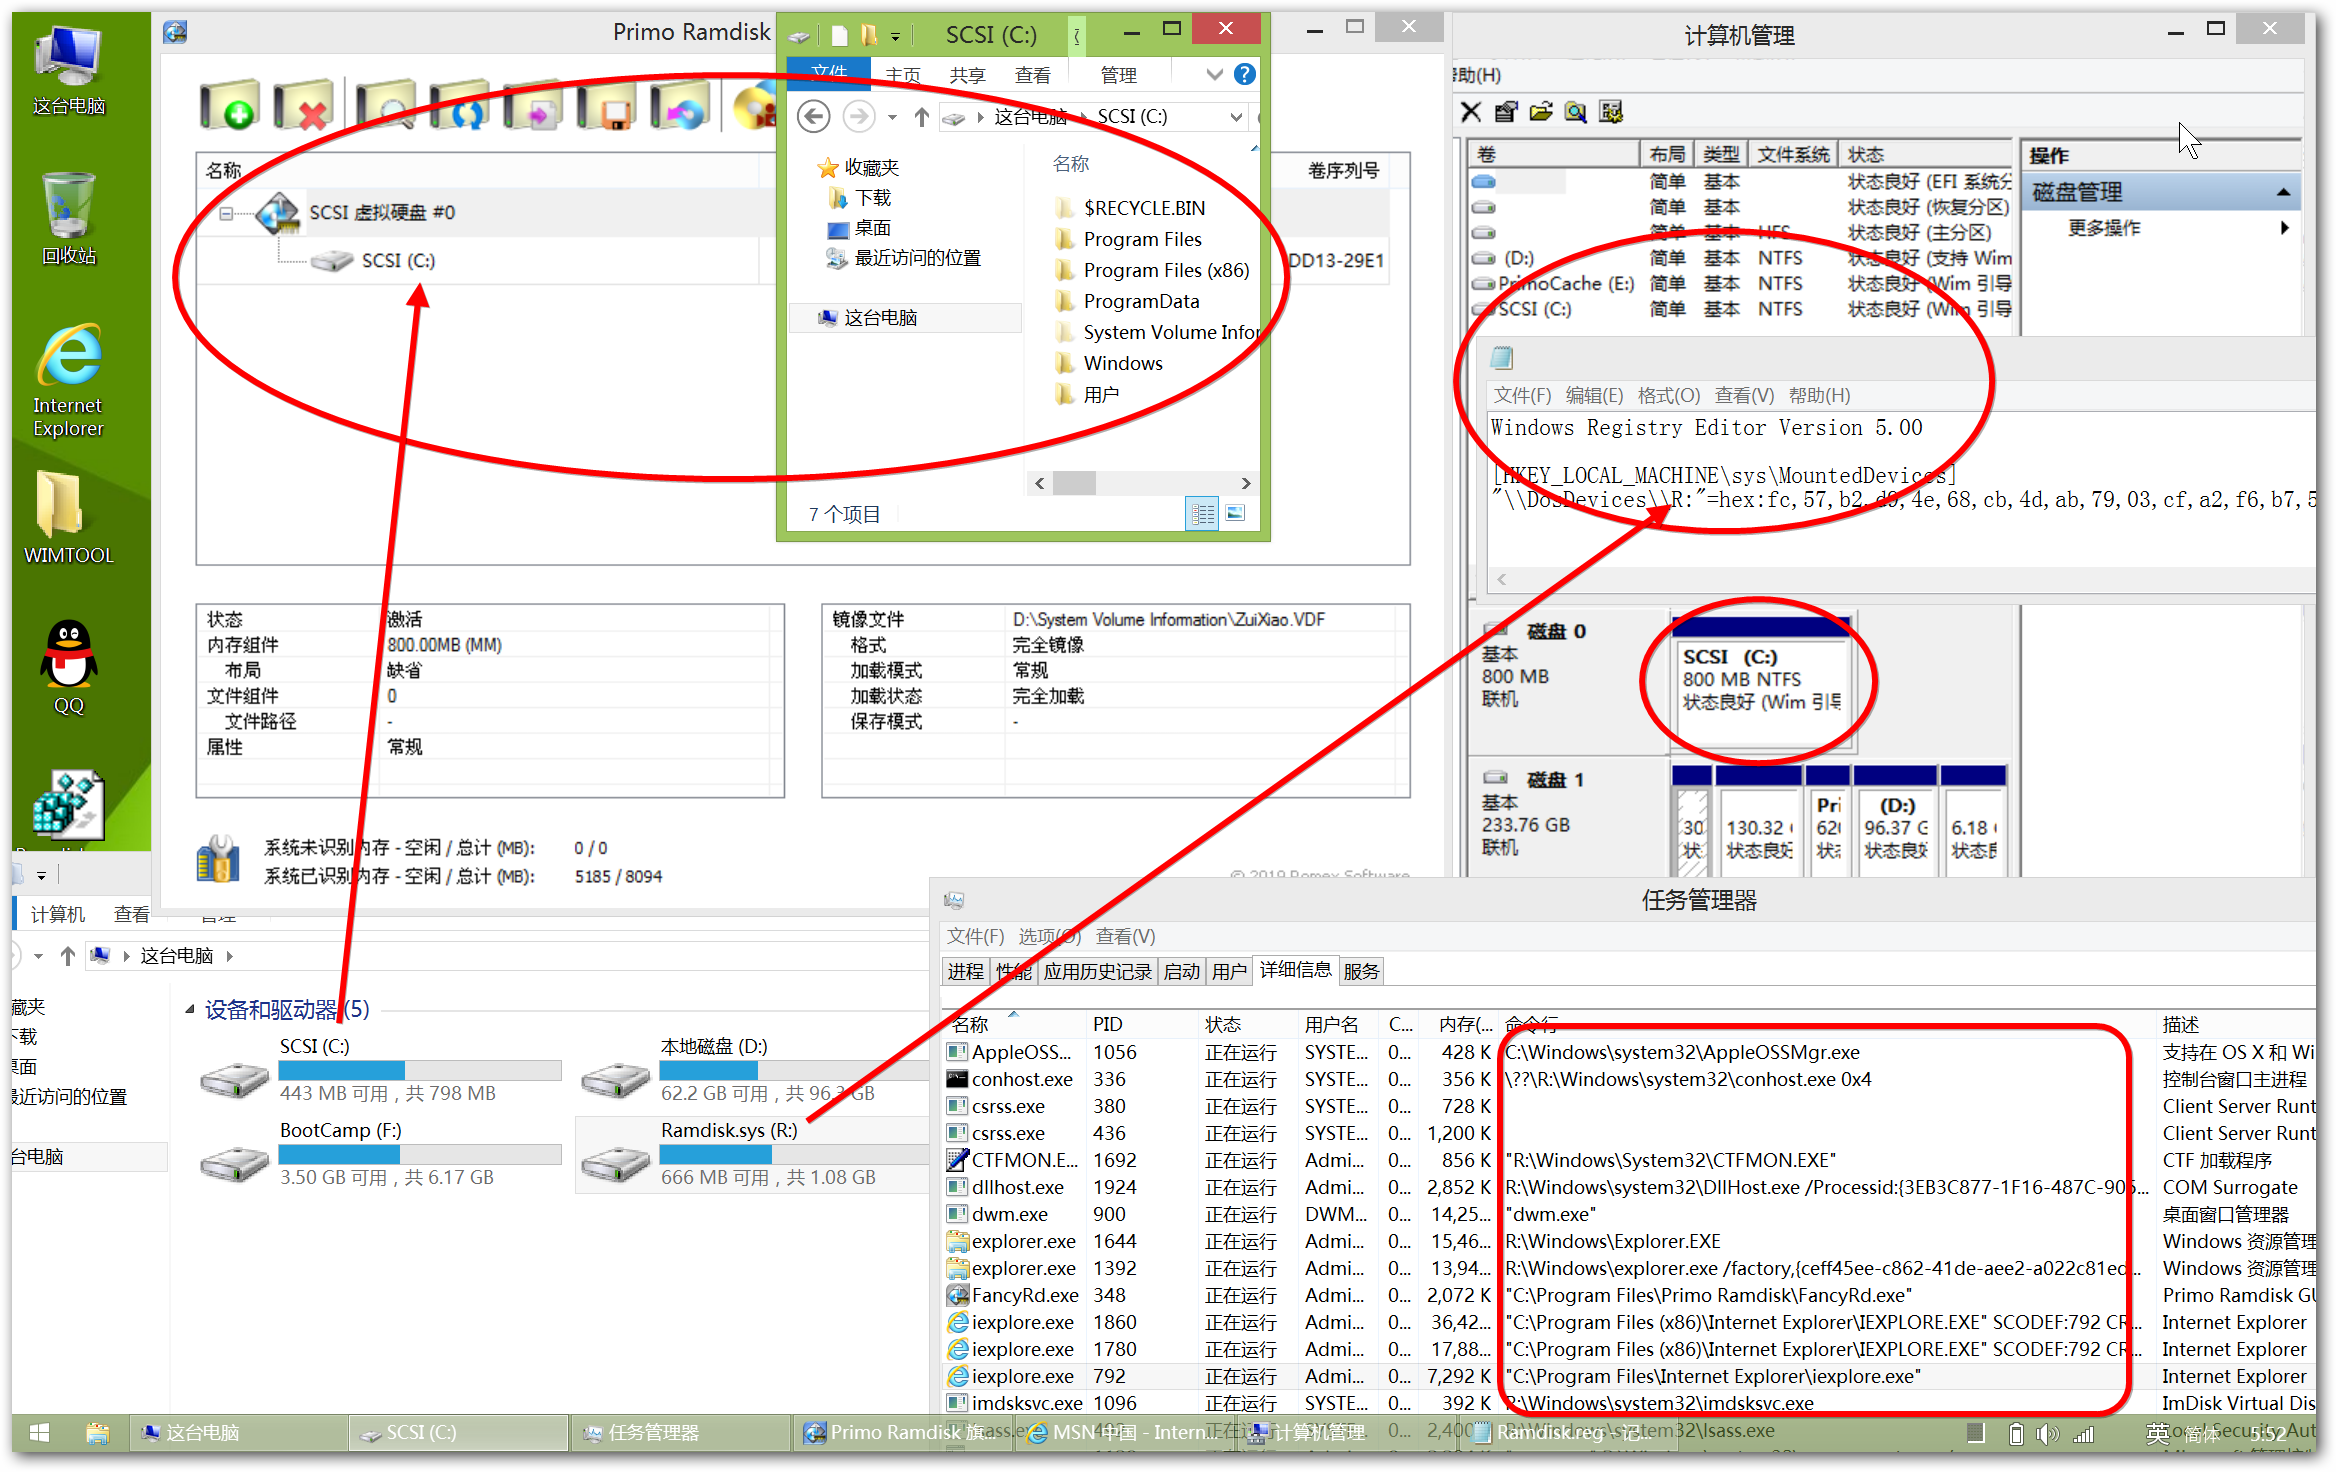Screen dimensions: 2336x1472
Task: Open the recent locations dropdown beside forward arrow
Action: (892, 118)
